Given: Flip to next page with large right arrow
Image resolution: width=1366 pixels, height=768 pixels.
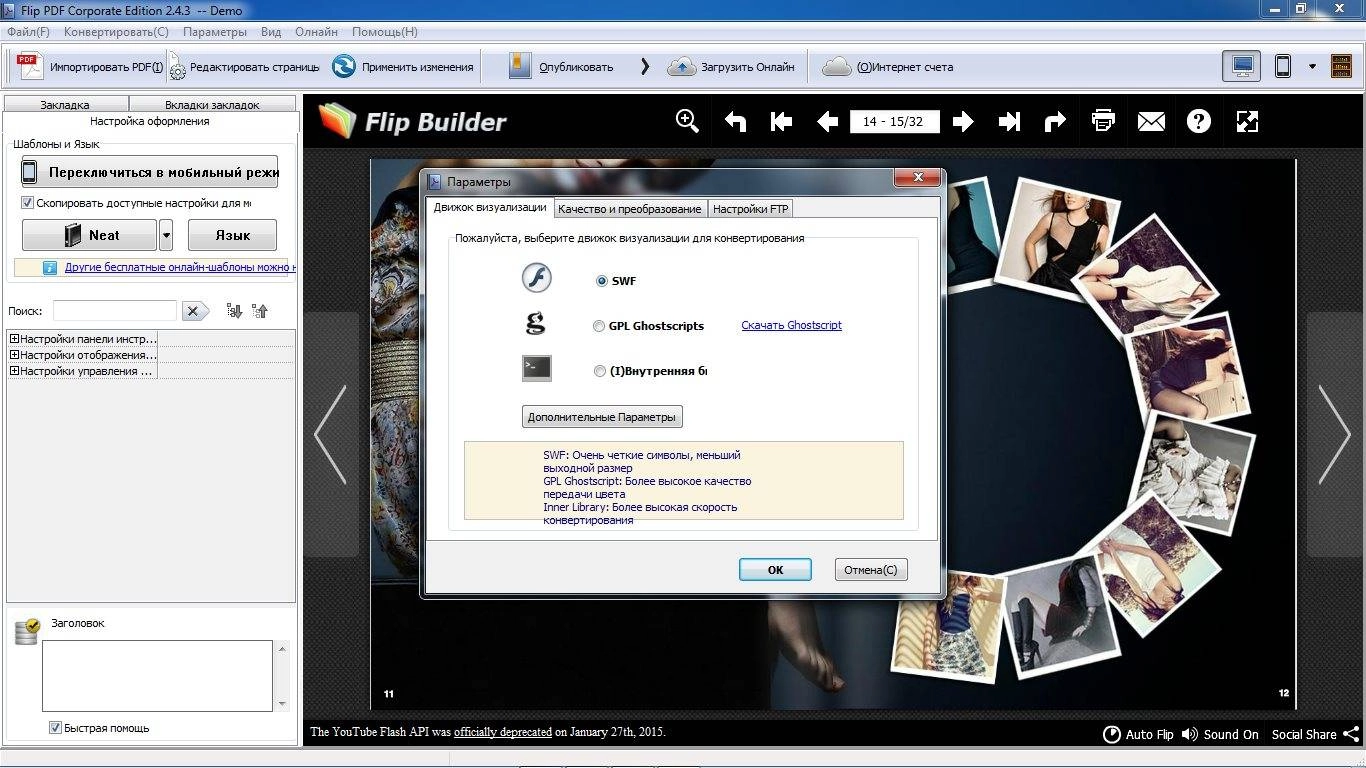Looking at the screenshot, I should (1334, 435).
